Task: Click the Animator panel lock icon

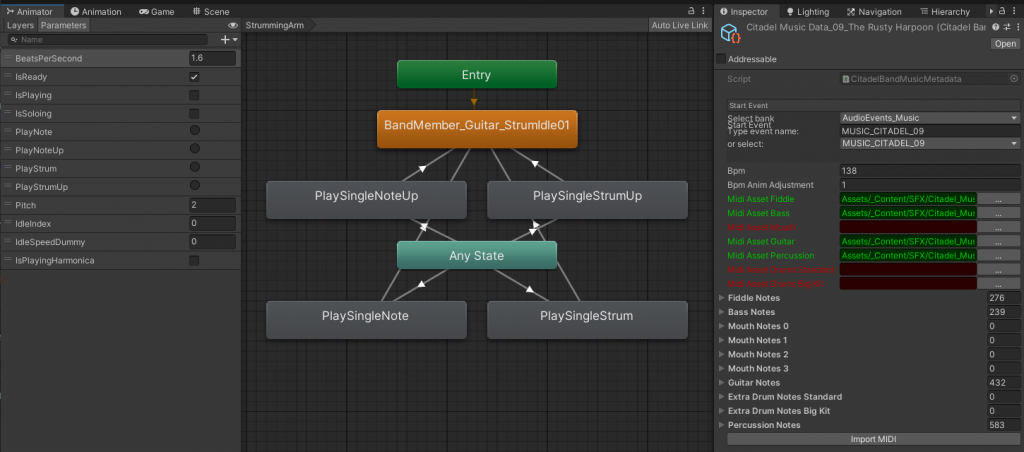Action: tap(691, 11)
